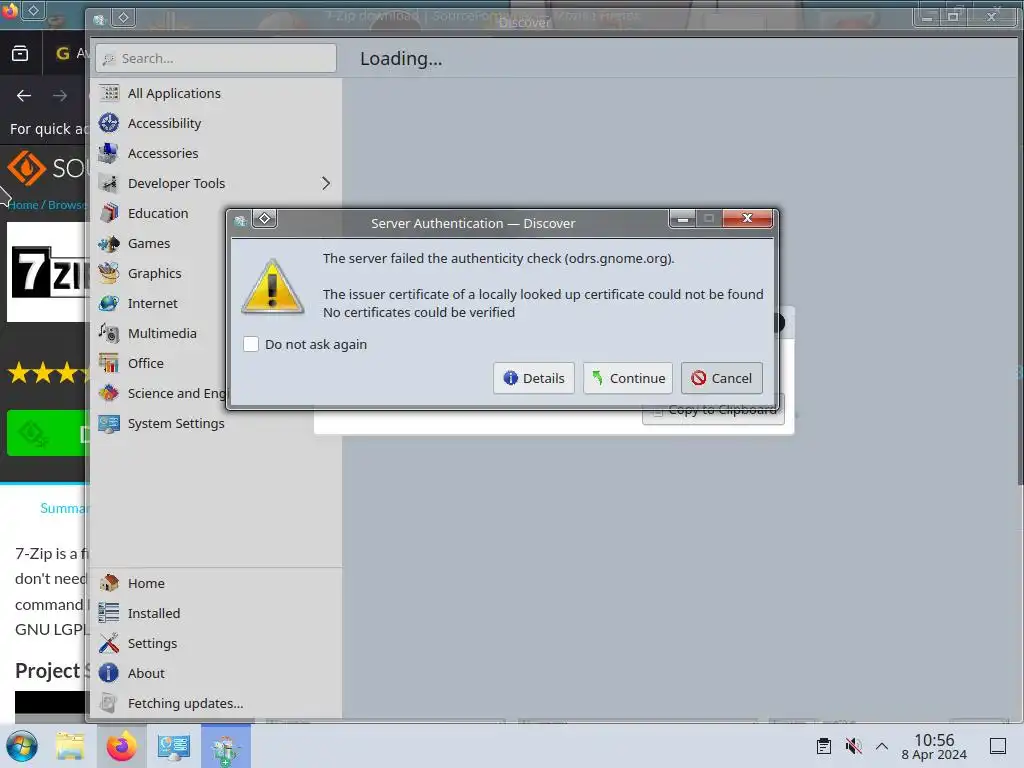The image size is (1024, 768).
Task: Open the start menu launcher
Action: point(22,746)
